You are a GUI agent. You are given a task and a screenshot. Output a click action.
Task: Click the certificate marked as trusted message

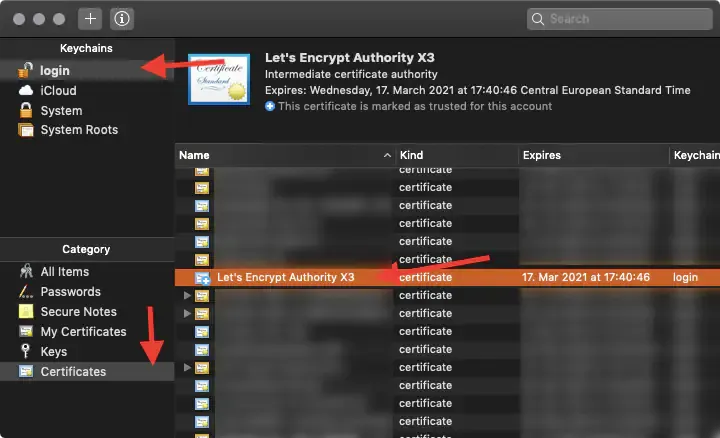[x=415, y=107]
